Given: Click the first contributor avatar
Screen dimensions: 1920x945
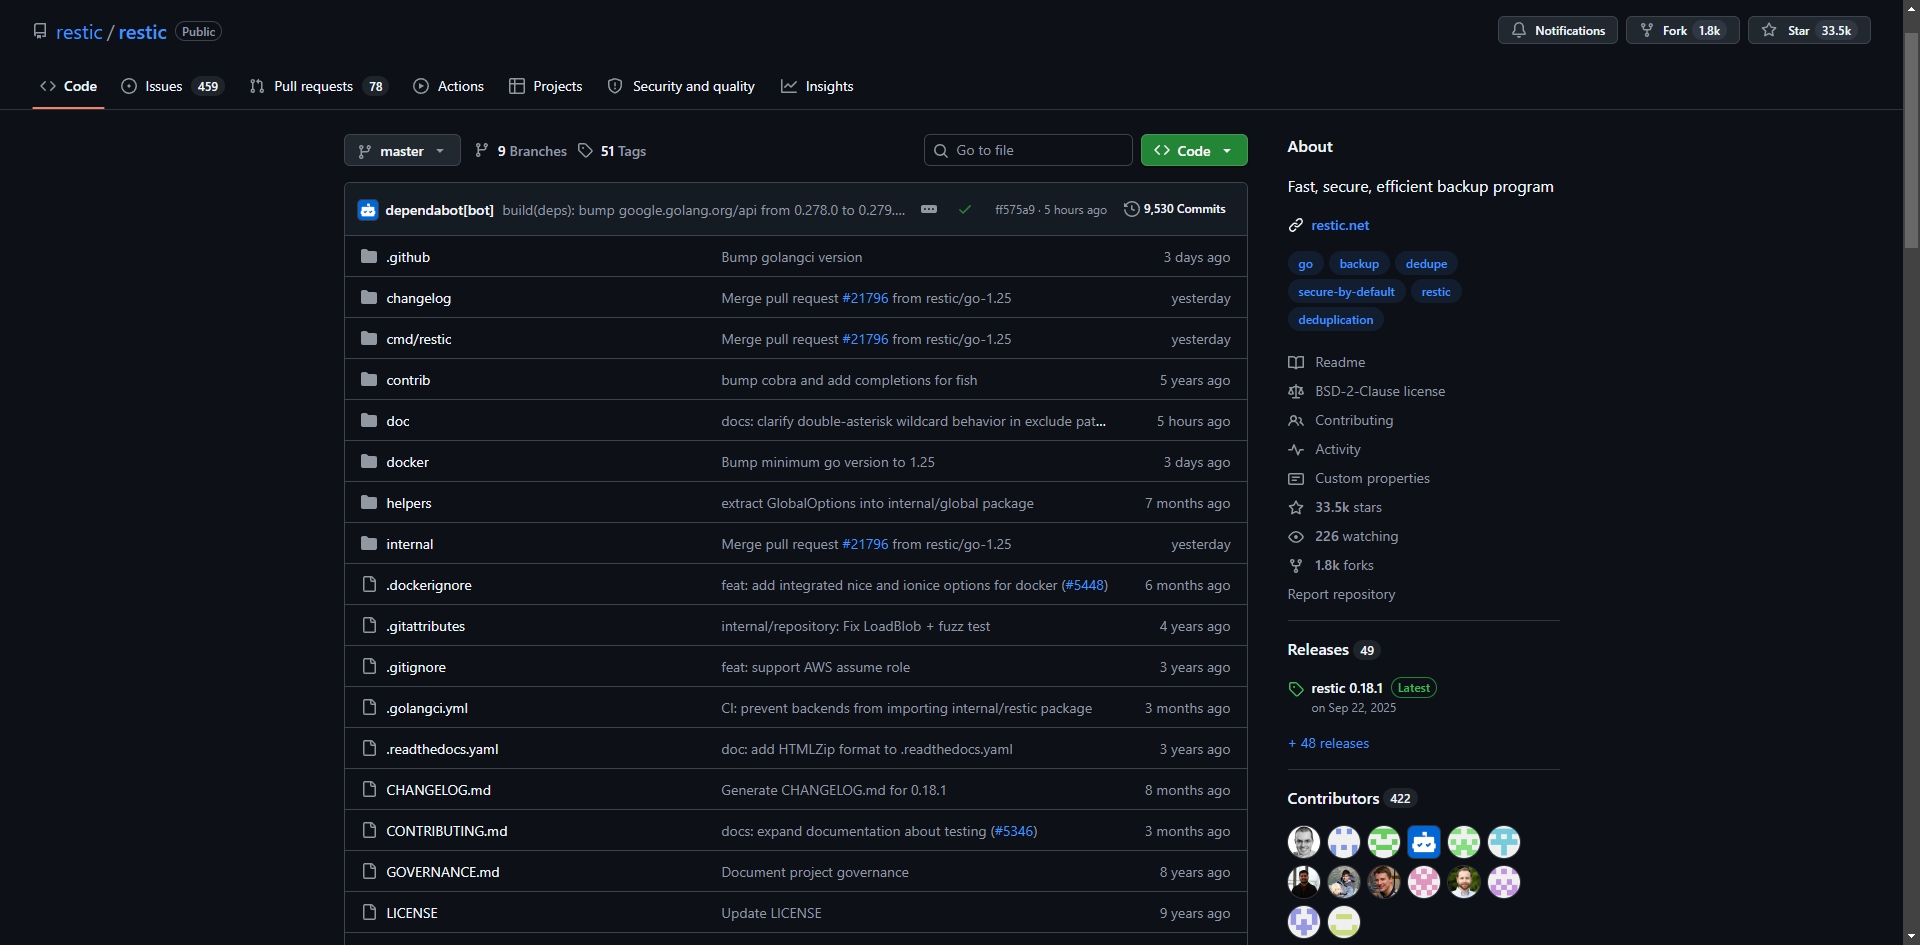Looking at the screenshot, I should pos(1304,842).
